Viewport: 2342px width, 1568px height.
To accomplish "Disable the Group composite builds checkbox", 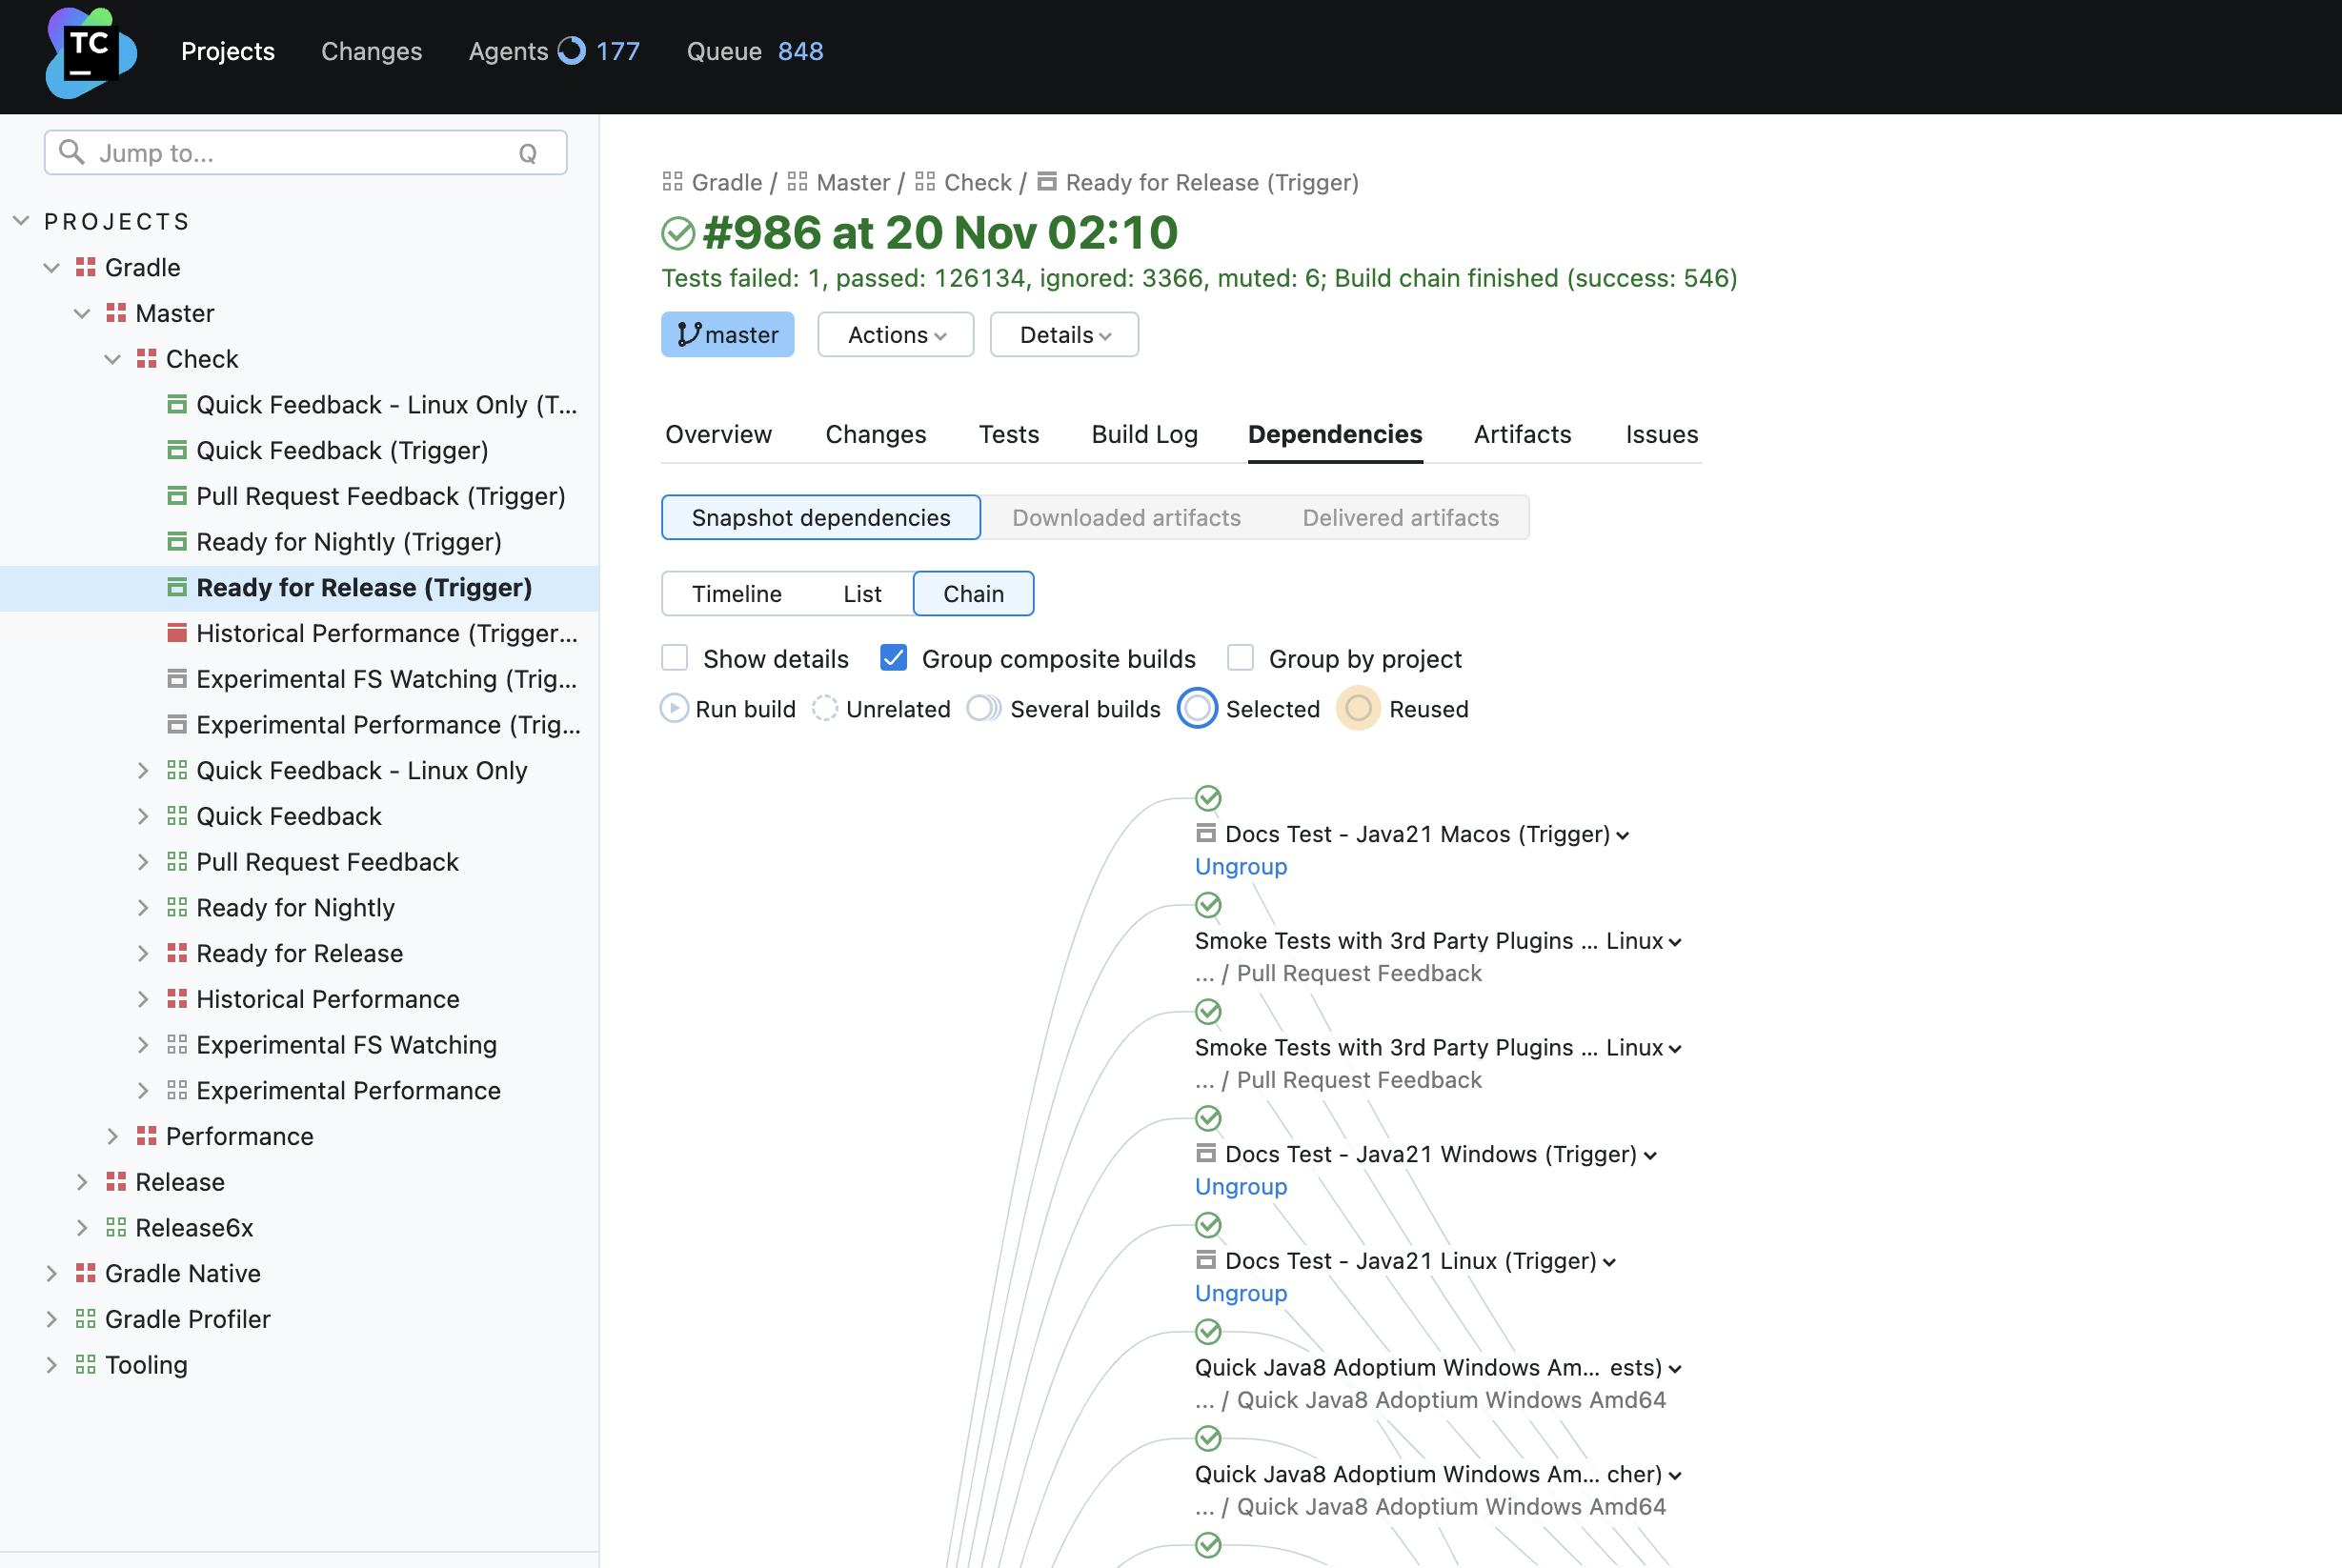I will (893, 658).
